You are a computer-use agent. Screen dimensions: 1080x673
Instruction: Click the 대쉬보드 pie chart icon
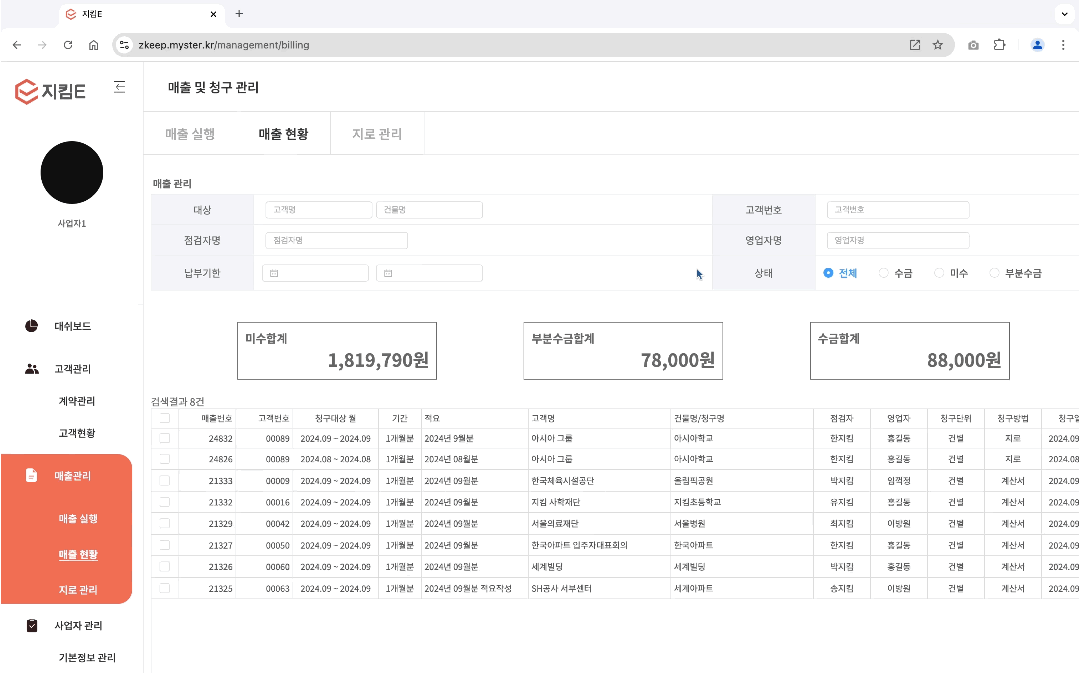(32, 326)
